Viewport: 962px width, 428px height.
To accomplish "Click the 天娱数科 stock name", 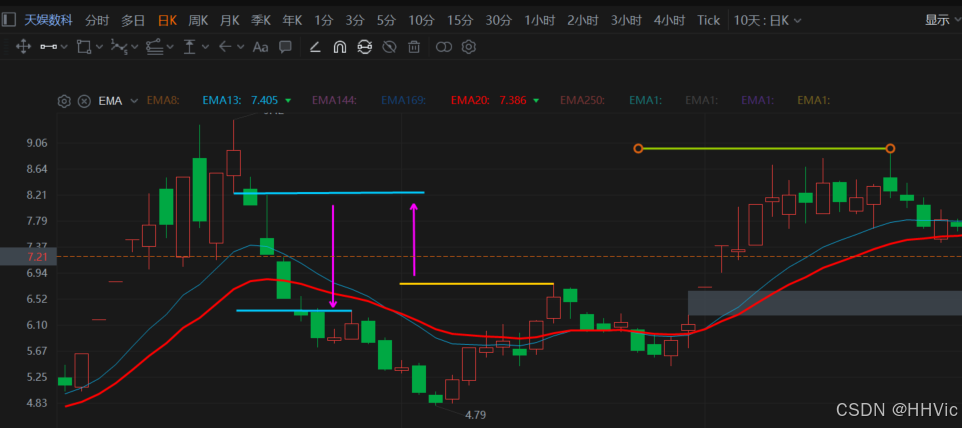I will click(x=48, y=21).
